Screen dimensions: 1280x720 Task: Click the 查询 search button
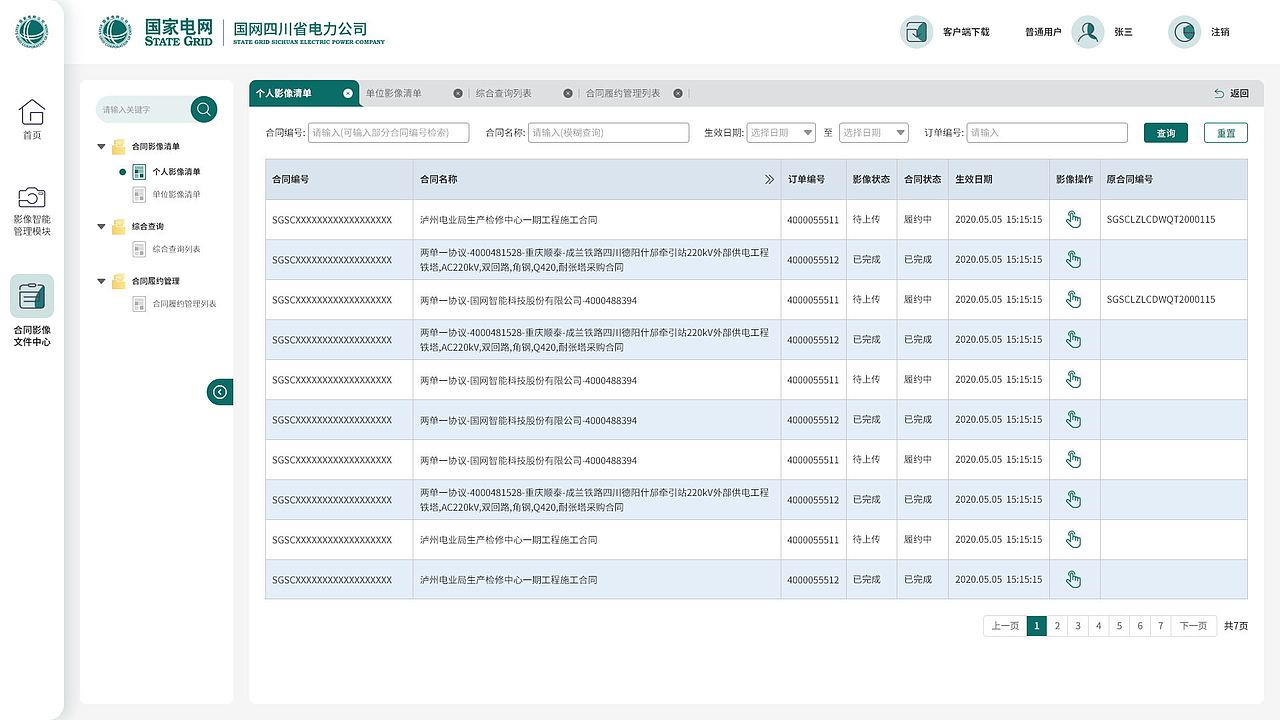(x=1166, y=132)
